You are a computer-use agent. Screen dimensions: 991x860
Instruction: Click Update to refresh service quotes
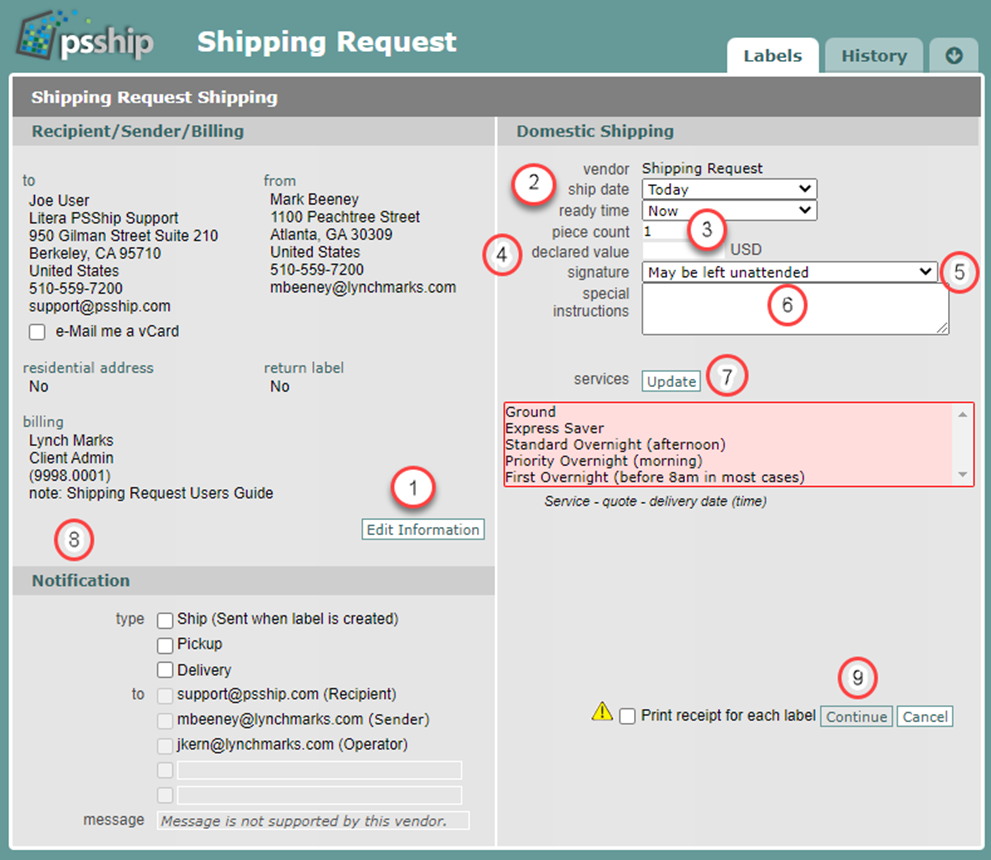(x=670, y=381)
